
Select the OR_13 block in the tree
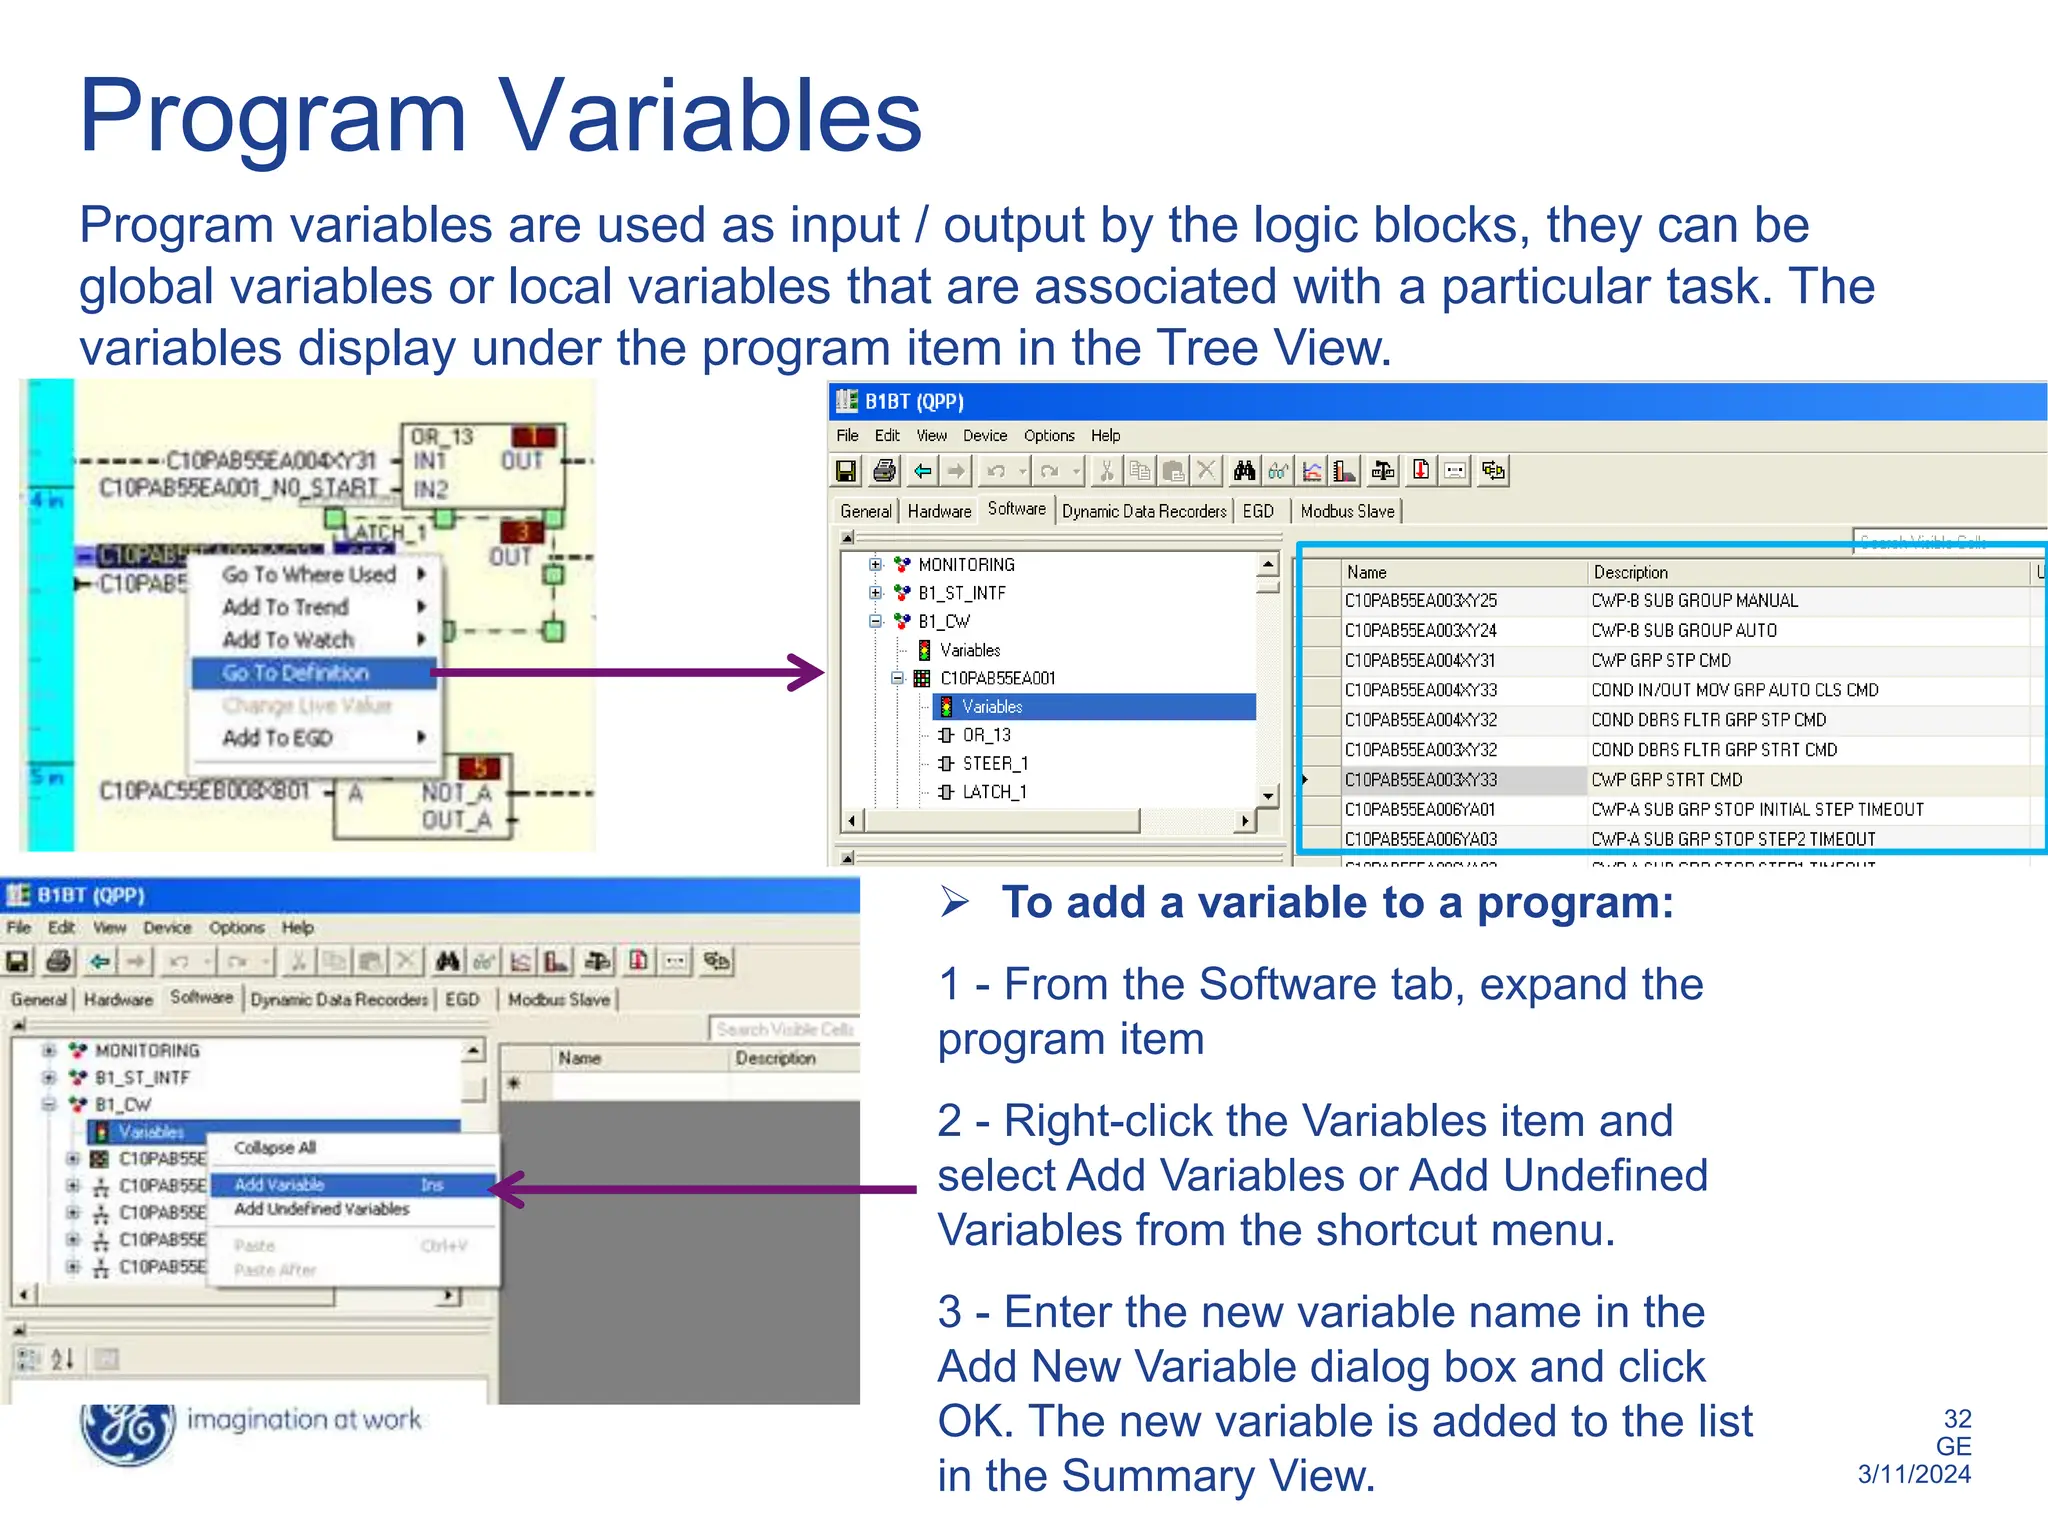point(985,735)
